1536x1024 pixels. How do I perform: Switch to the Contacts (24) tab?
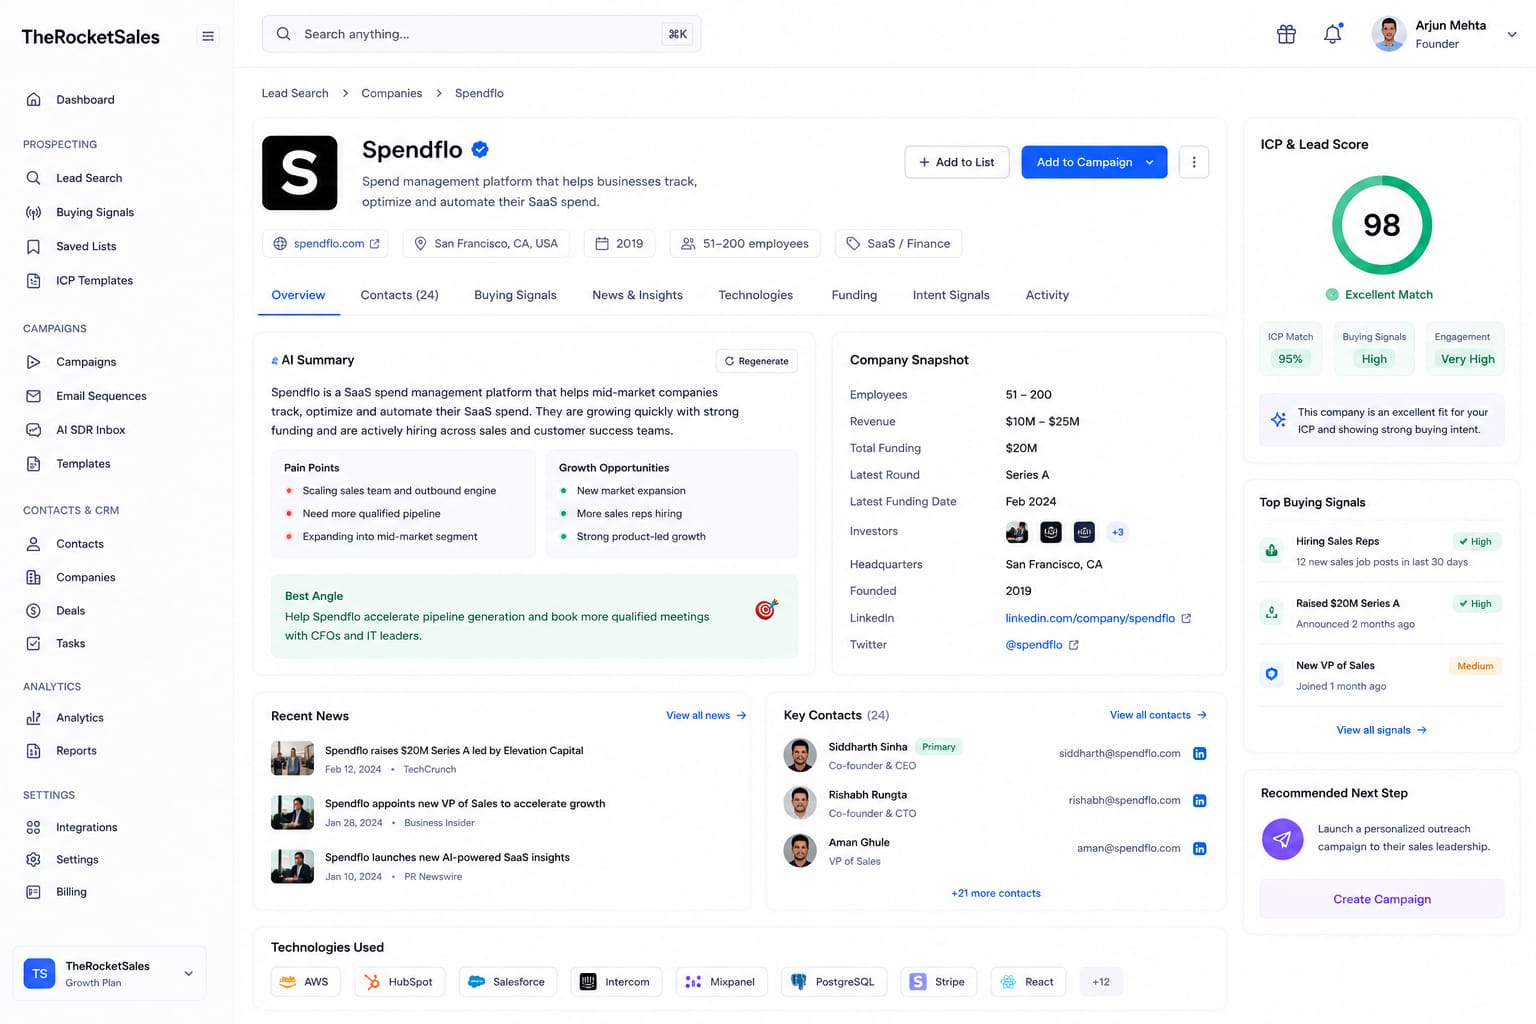(x=399, y=295)
